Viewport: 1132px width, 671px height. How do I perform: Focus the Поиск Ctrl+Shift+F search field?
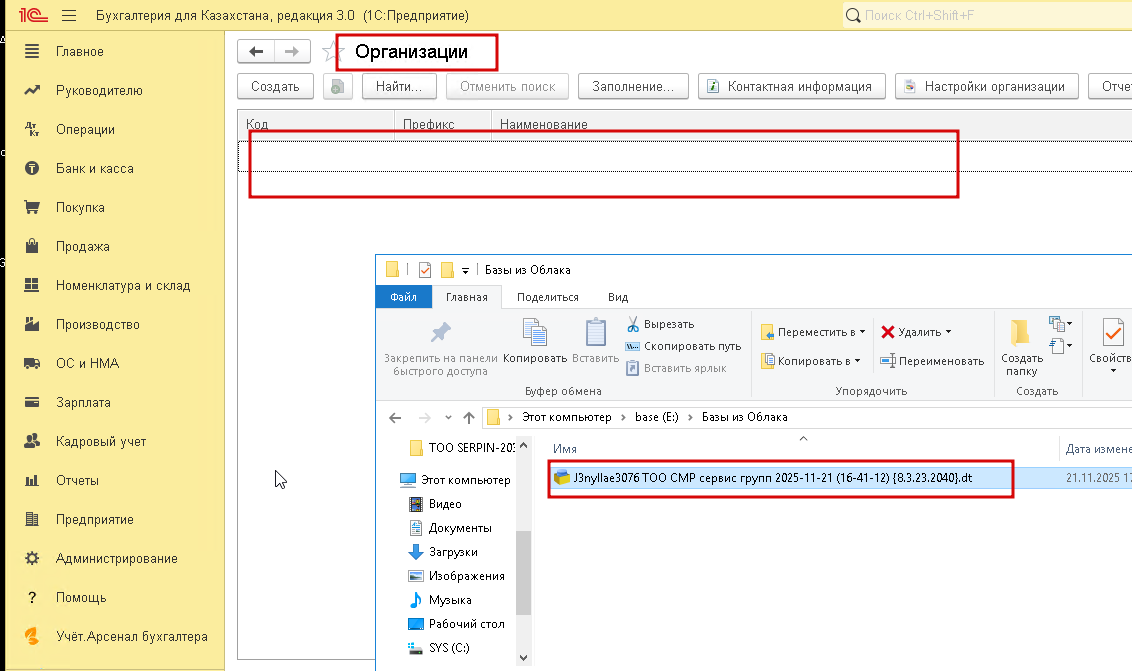point(987,15)
